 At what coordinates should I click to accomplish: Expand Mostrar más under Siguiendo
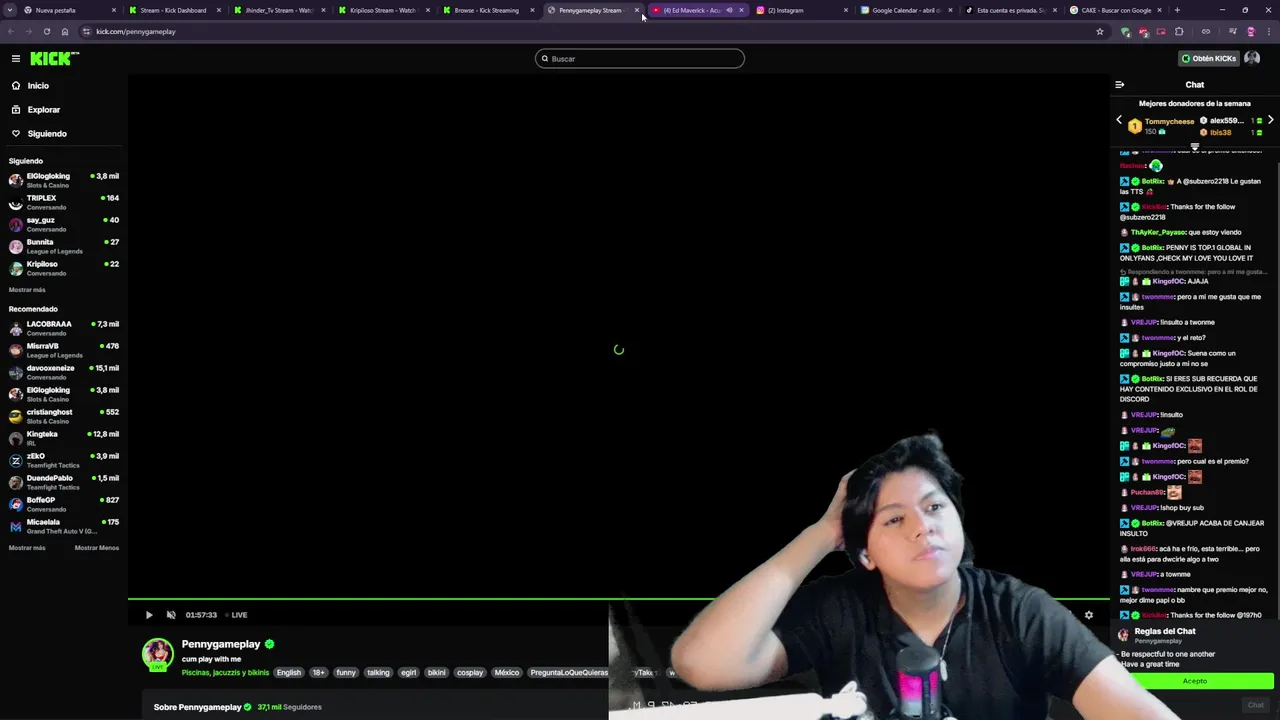click(27, 290)
